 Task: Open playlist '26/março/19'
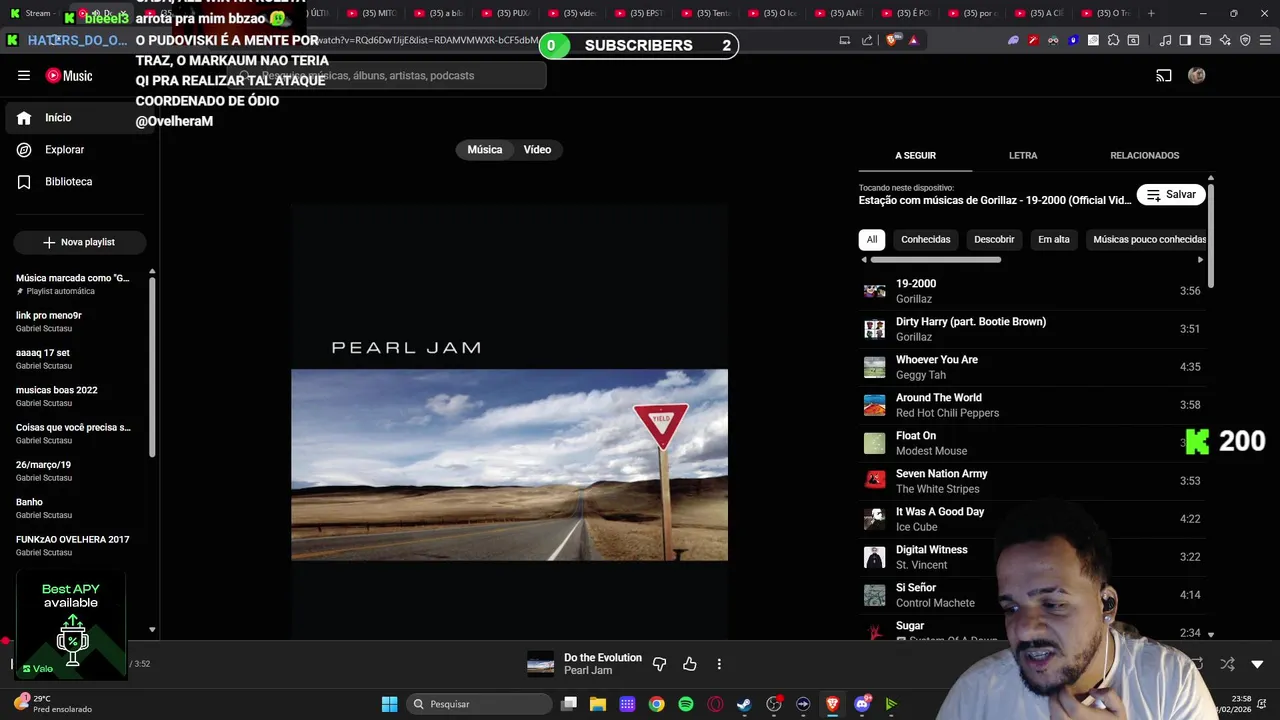point(74,471)
